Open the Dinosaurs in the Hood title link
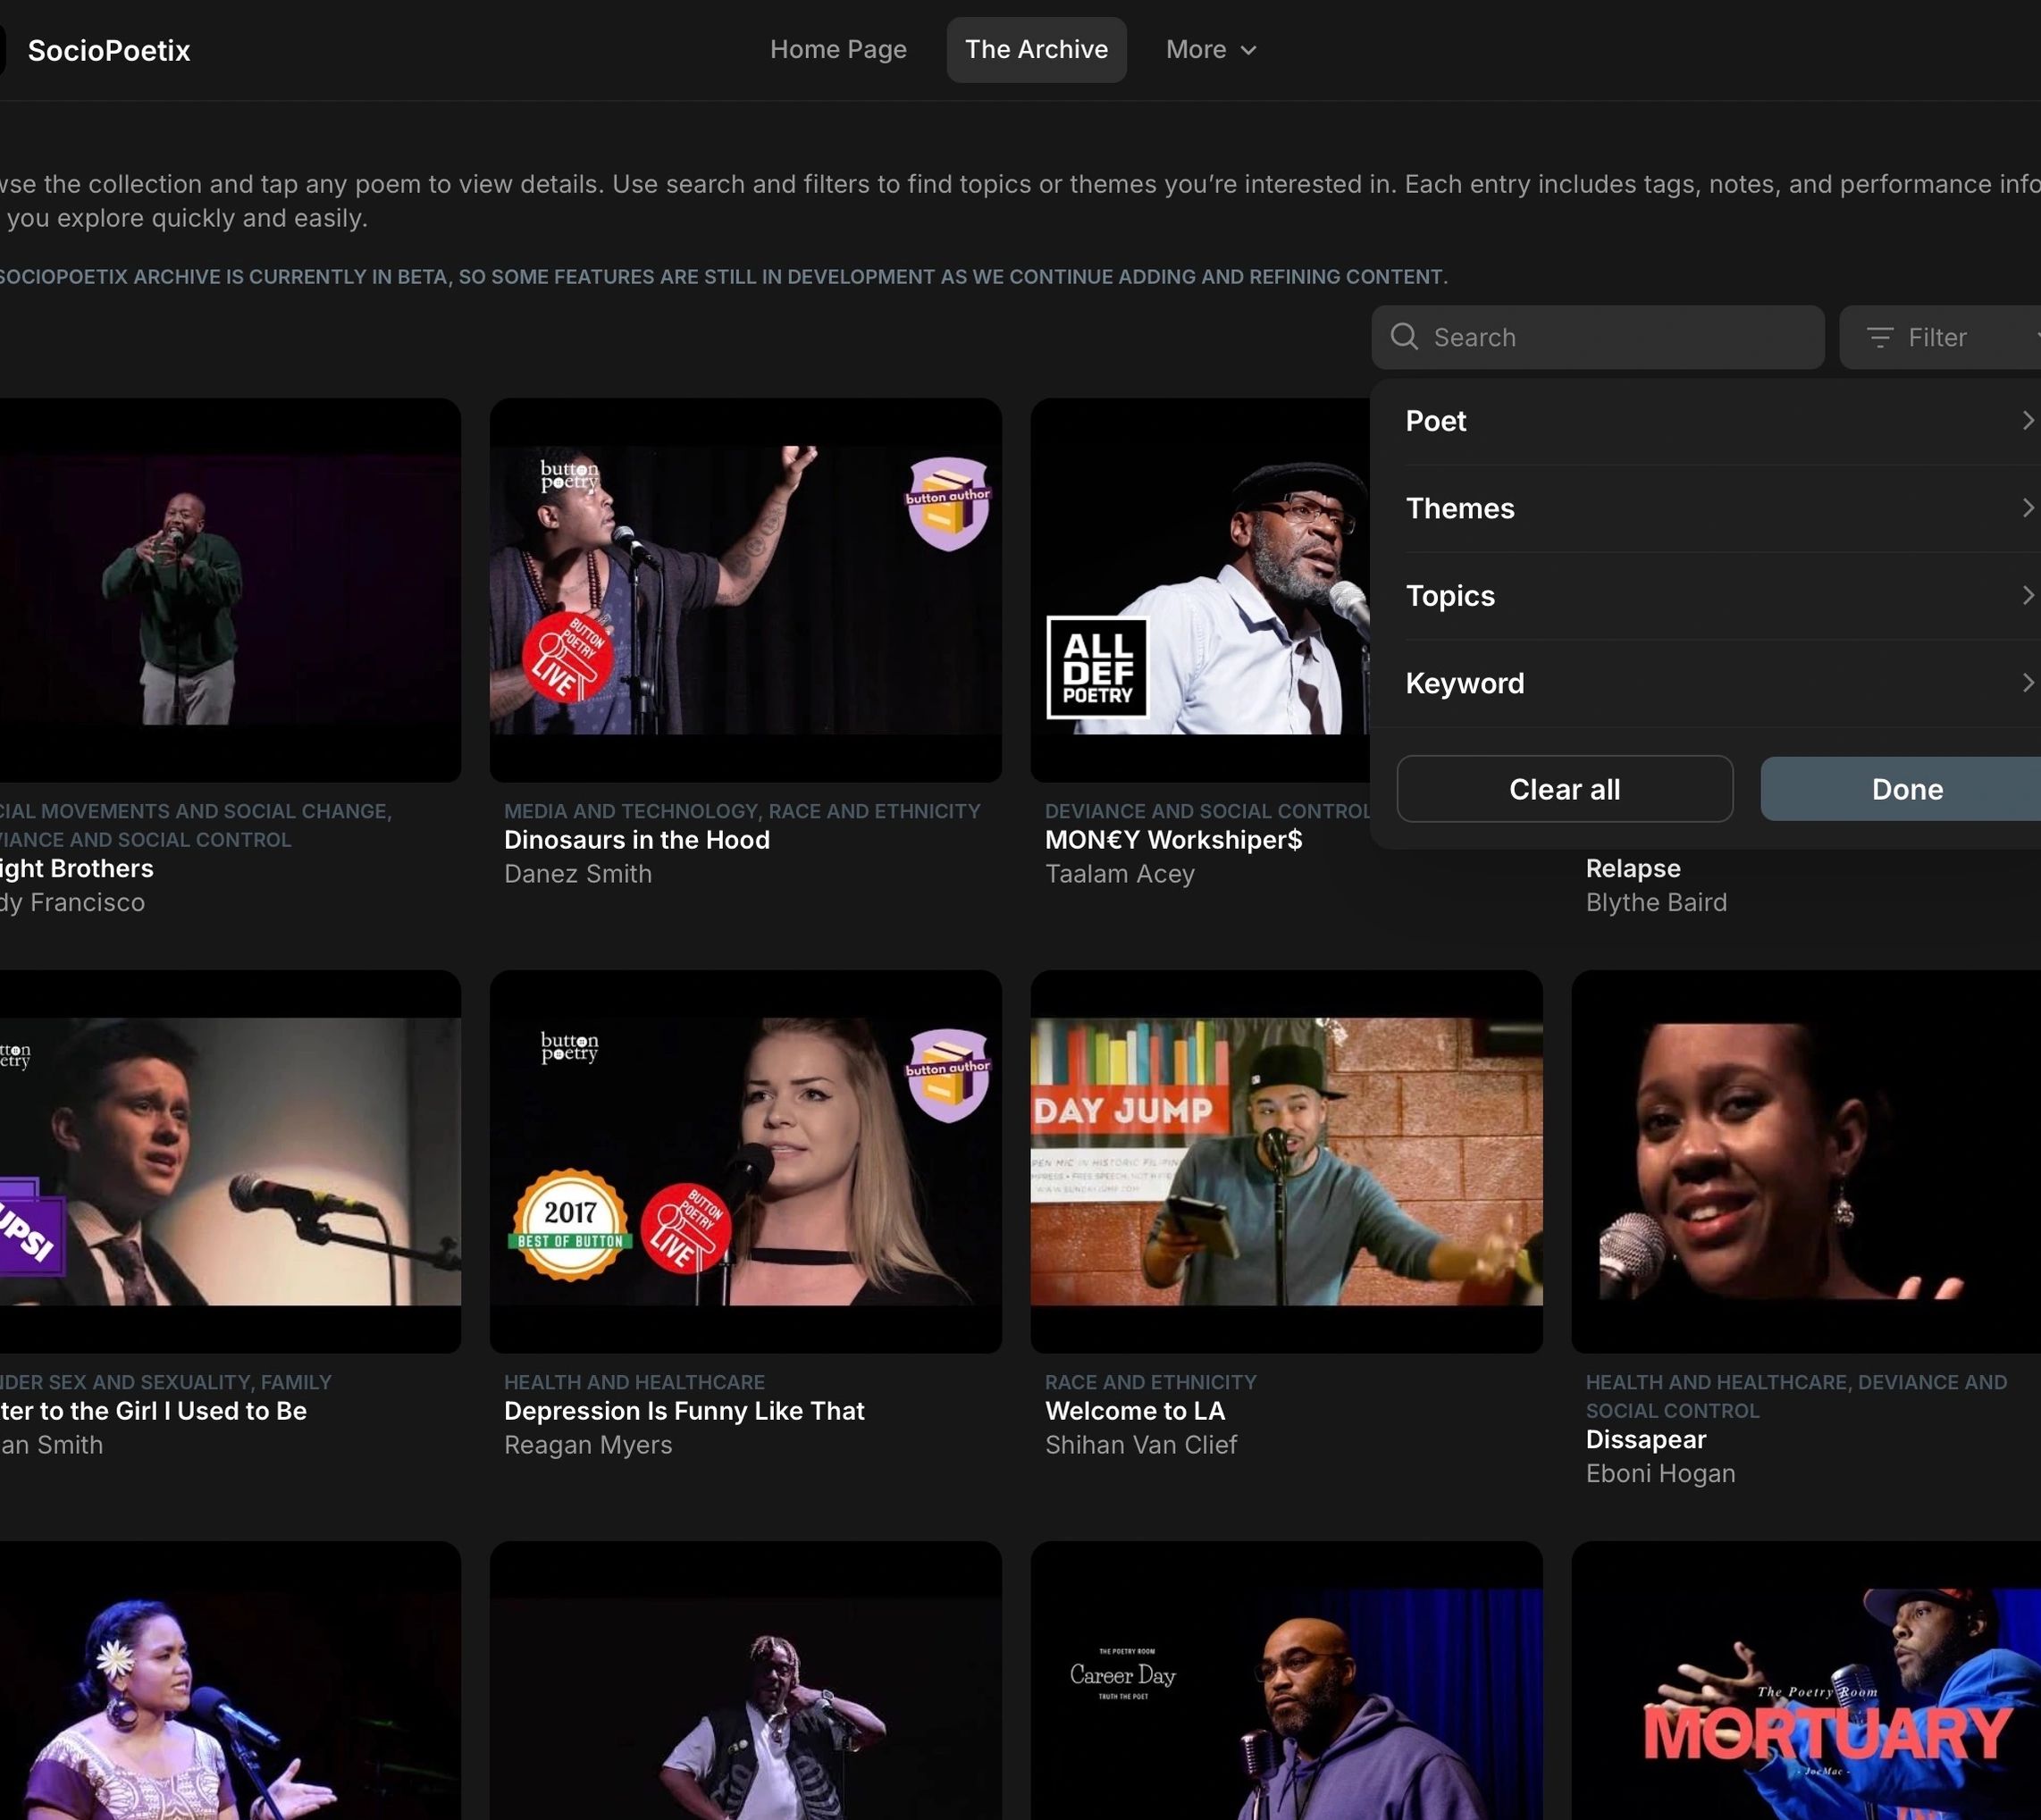2041x1820 pixels. pyautogui.click(x=637, y=840)
